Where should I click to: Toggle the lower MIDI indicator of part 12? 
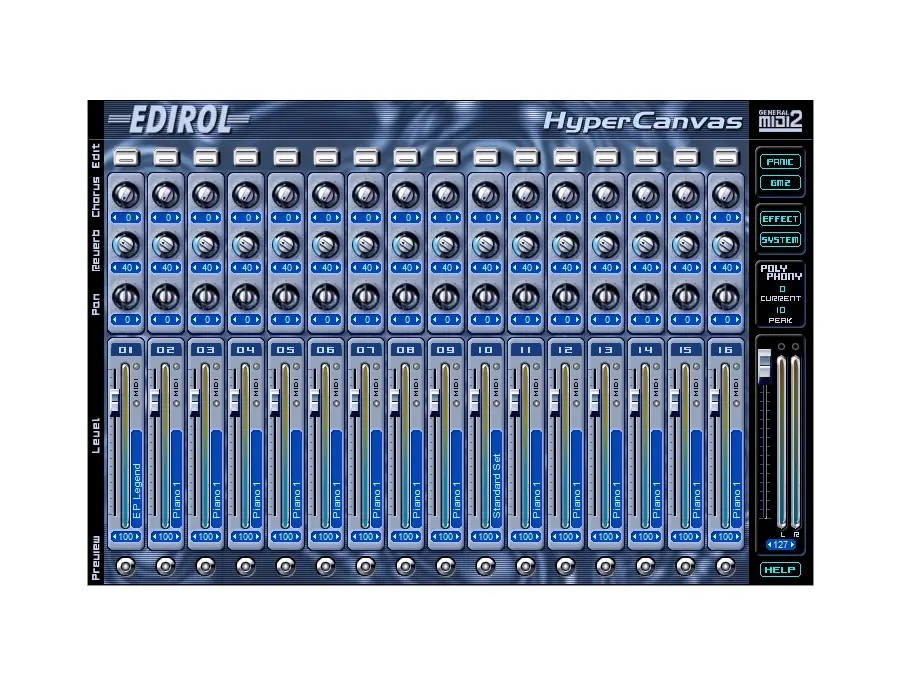click(x=576, y=404)
